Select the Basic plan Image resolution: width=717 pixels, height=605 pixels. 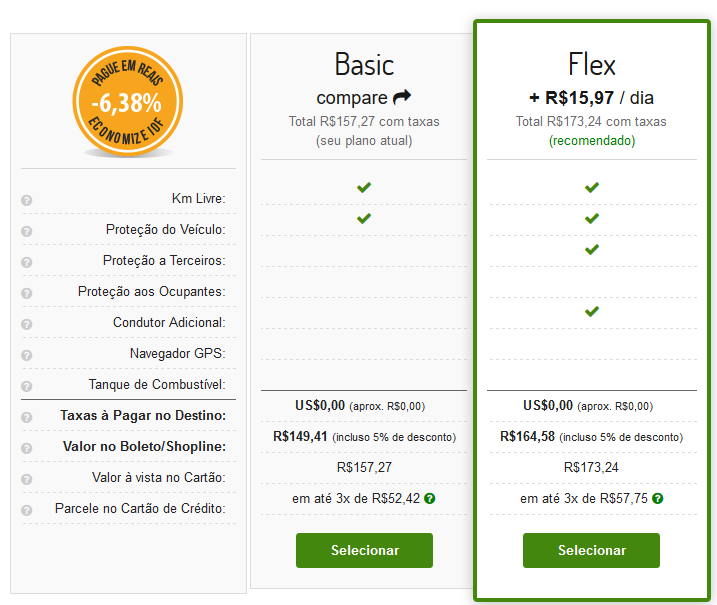click(x=364, y=550)
